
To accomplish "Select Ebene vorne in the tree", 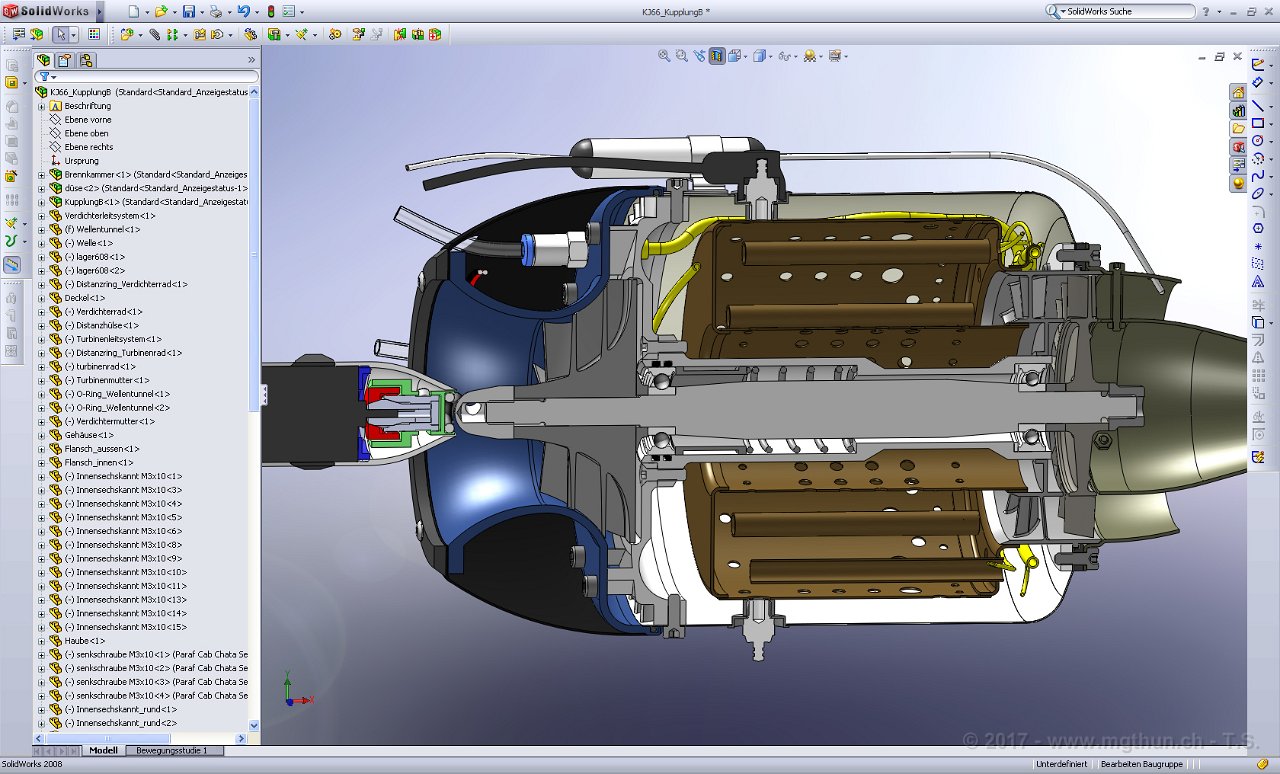I will (88, 120).
